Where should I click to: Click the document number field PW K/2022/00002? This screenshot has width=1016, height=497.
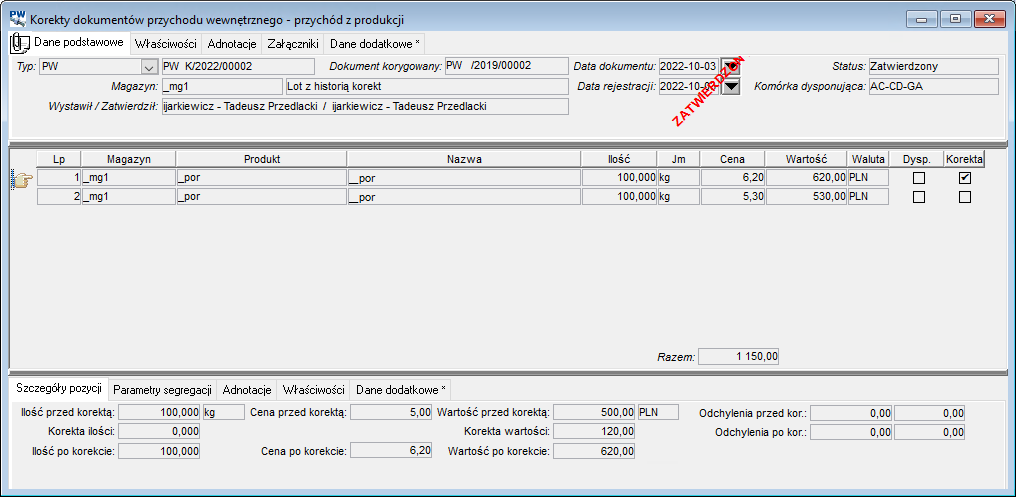coord(238,67)
